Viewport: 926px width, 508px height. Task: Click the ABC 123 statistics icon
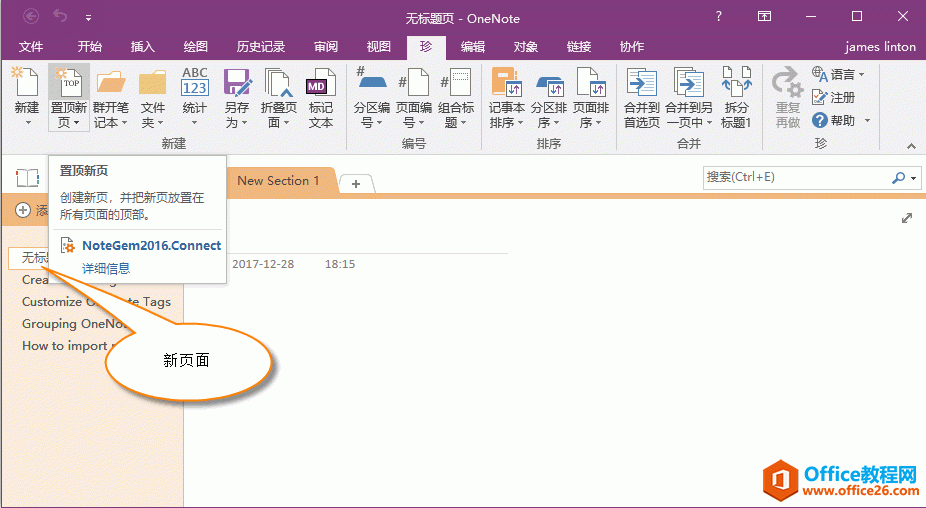(194, 82)
